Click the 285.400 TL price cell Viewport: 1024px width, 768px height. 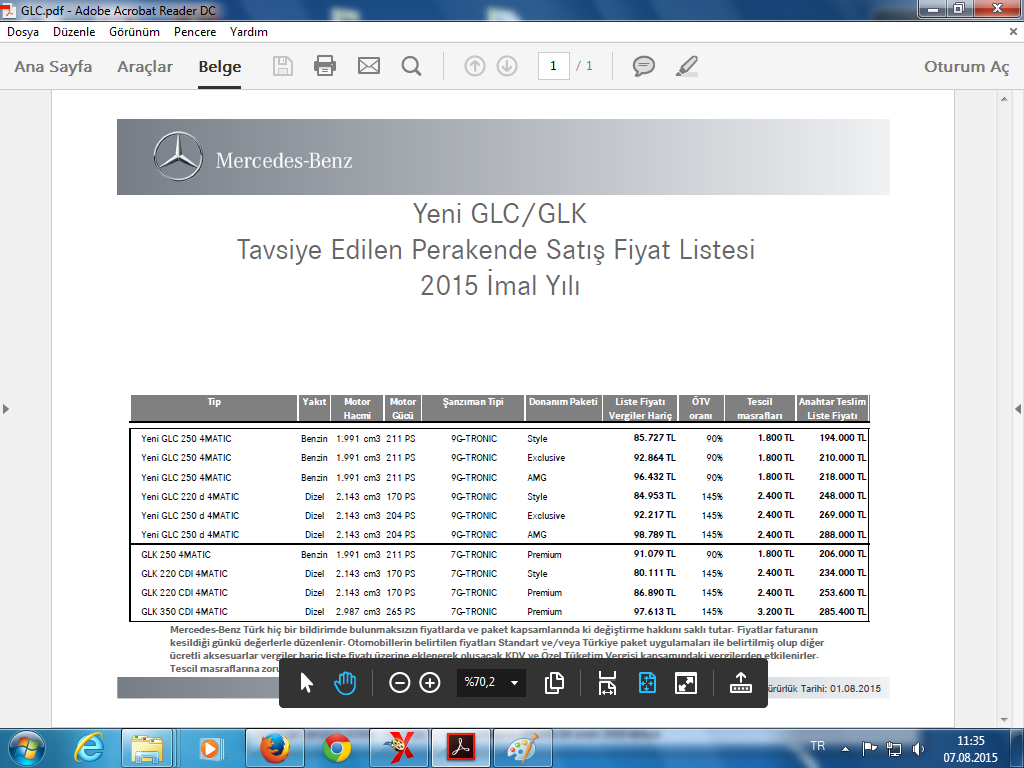coord(842,611)
